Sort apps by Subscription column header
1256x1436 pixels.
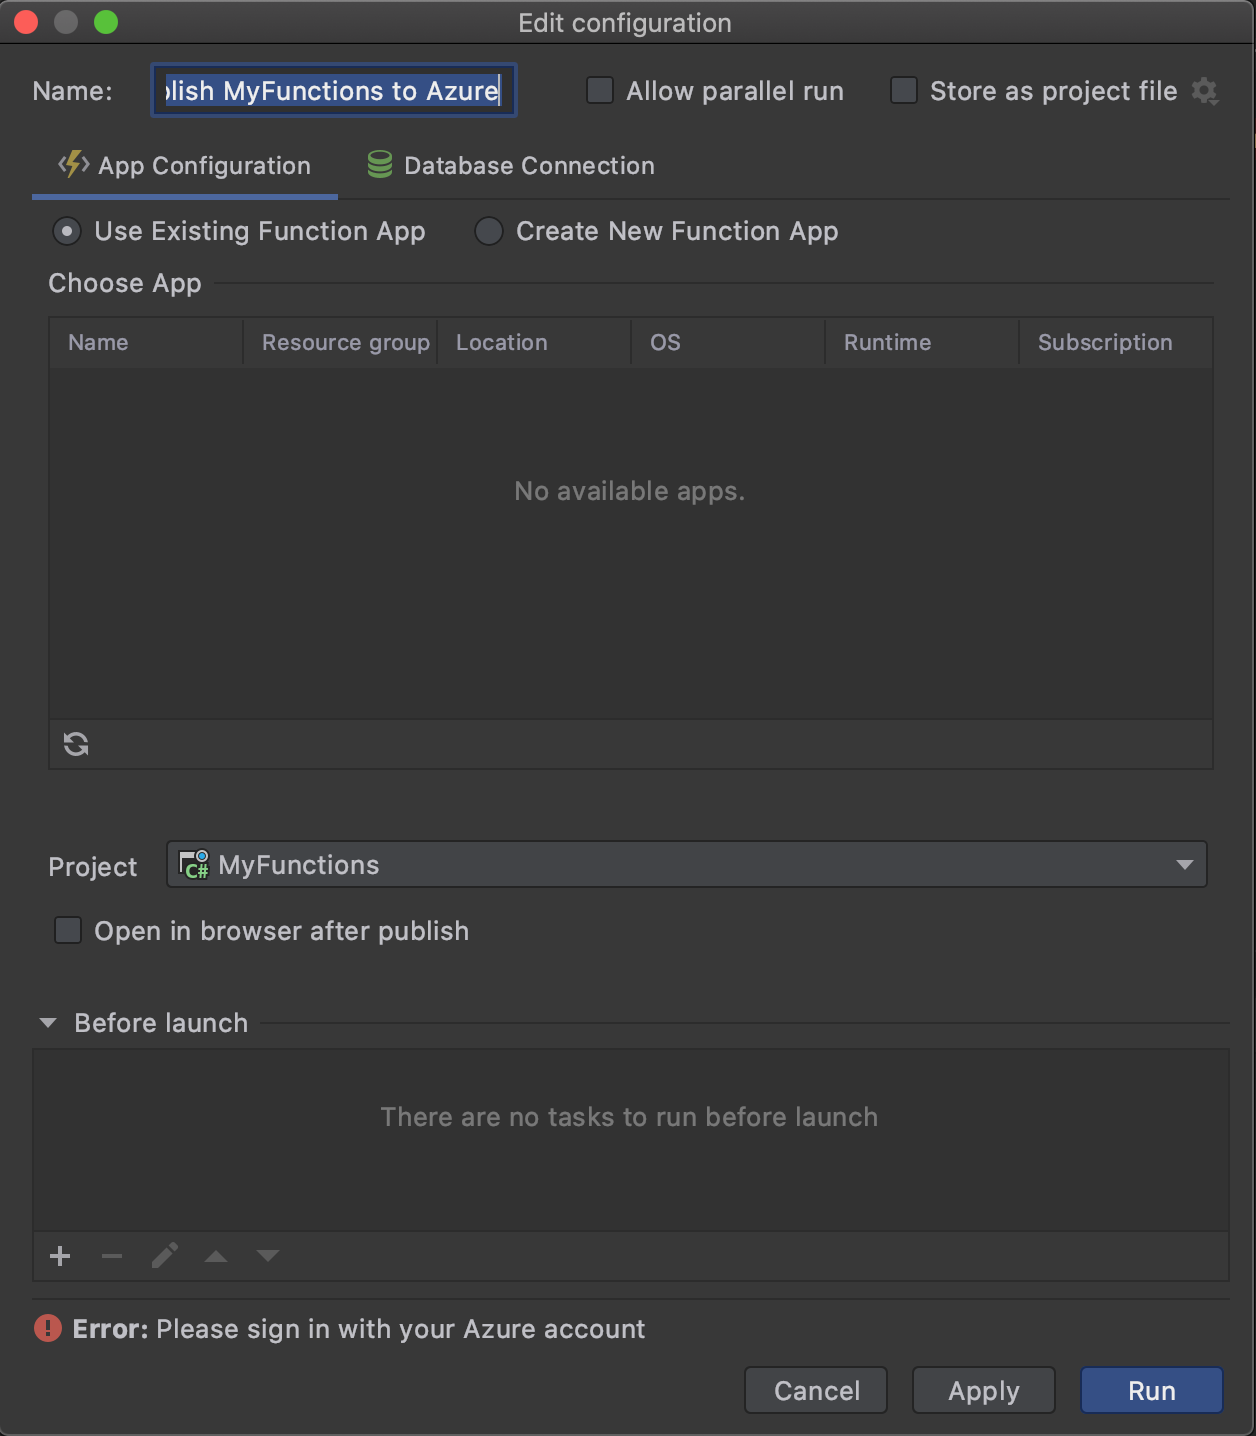coord(1116,342)
